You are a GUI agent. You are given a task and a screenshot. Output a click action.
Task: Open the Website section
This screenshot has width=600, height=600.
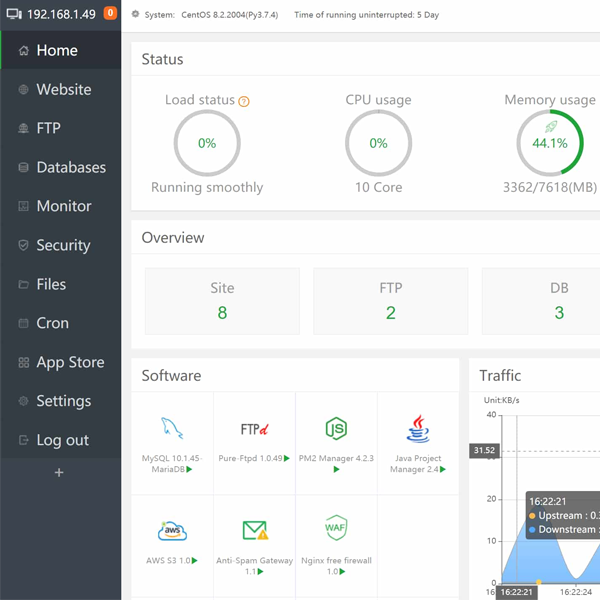pos(60,89)
